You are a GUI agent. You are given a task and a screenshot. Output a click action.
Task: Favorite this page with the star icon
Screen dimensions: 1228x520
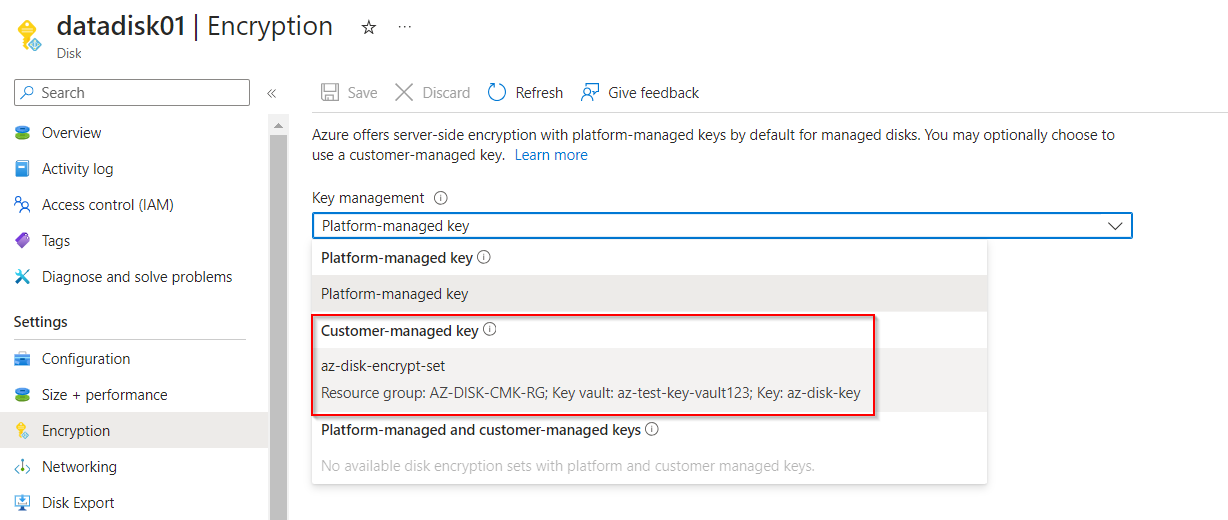click(369, 28)
